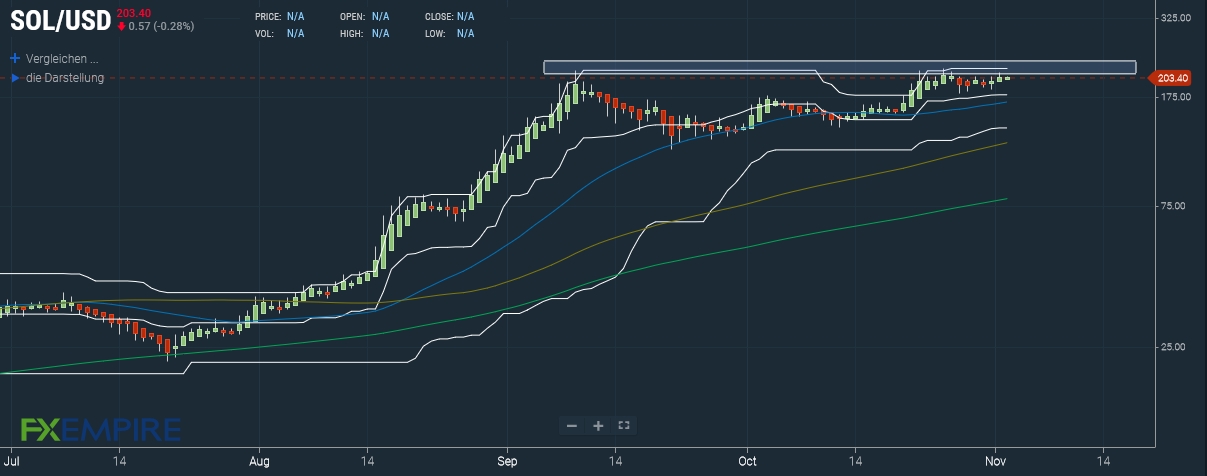
Task: Click the HIGH N/A readout
Action: pos(365,33)
